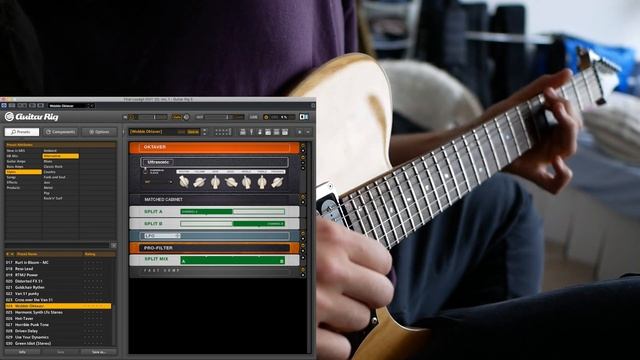Switch to the Components tab
640x360 pixels.
point(60,132)
